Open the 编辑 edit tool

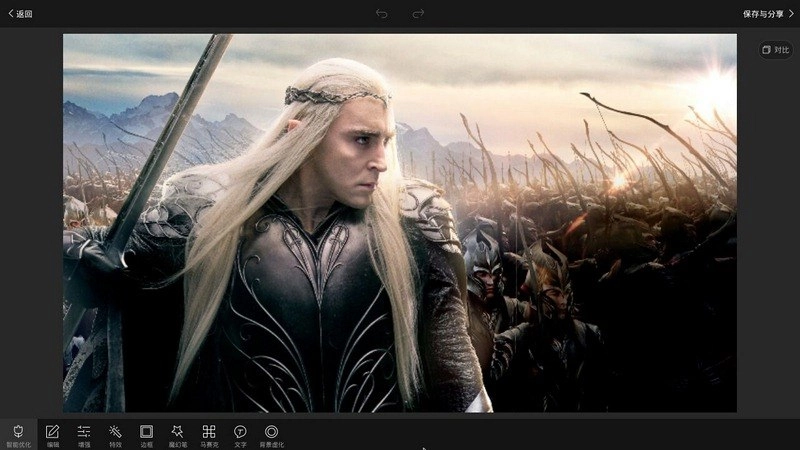click(53, 434)
